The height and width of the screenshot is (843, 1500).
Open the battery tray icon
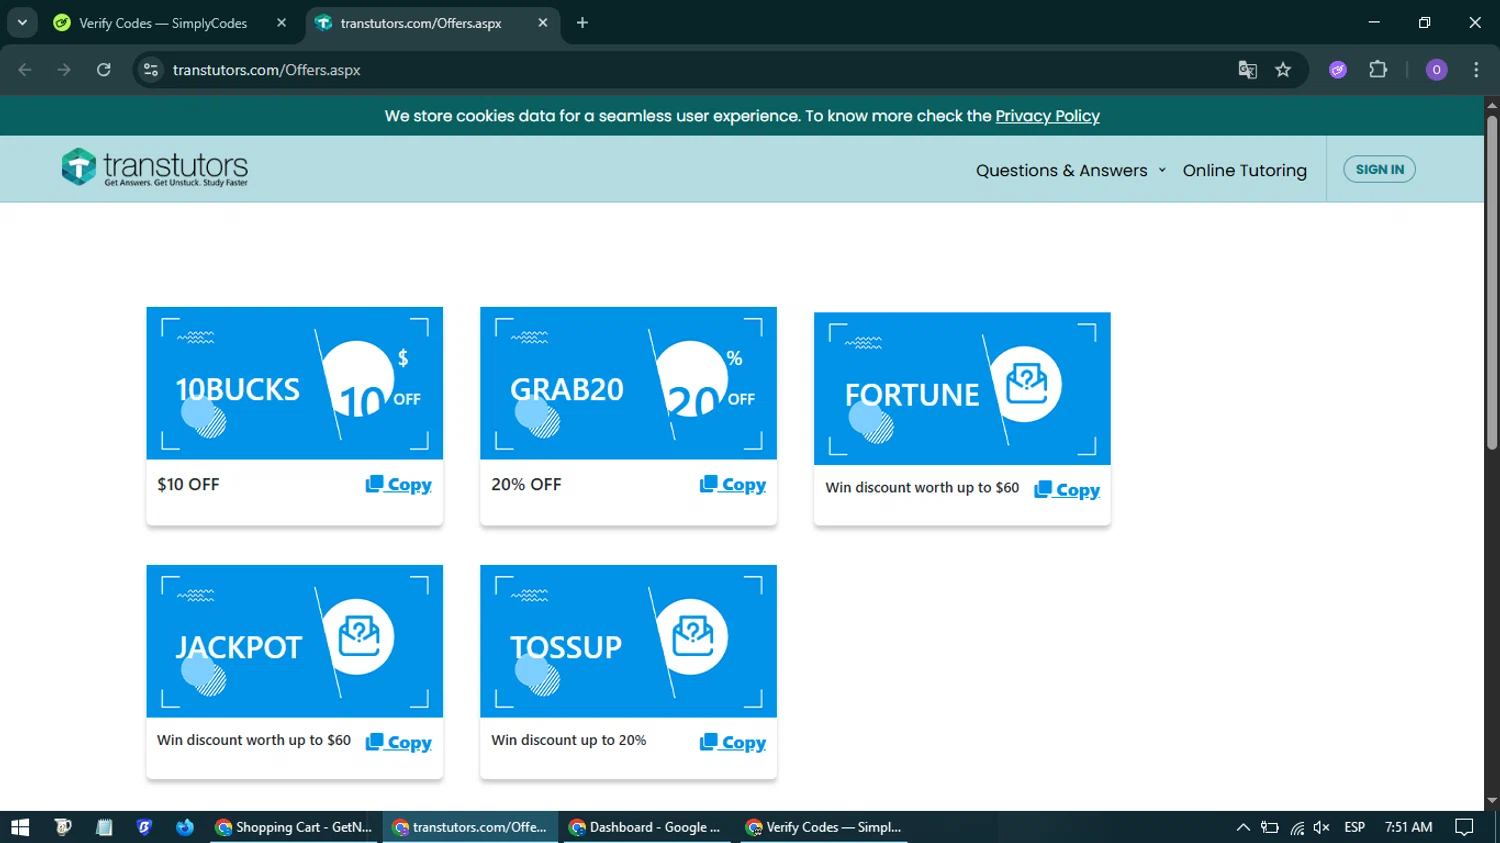click(1269, 827)
